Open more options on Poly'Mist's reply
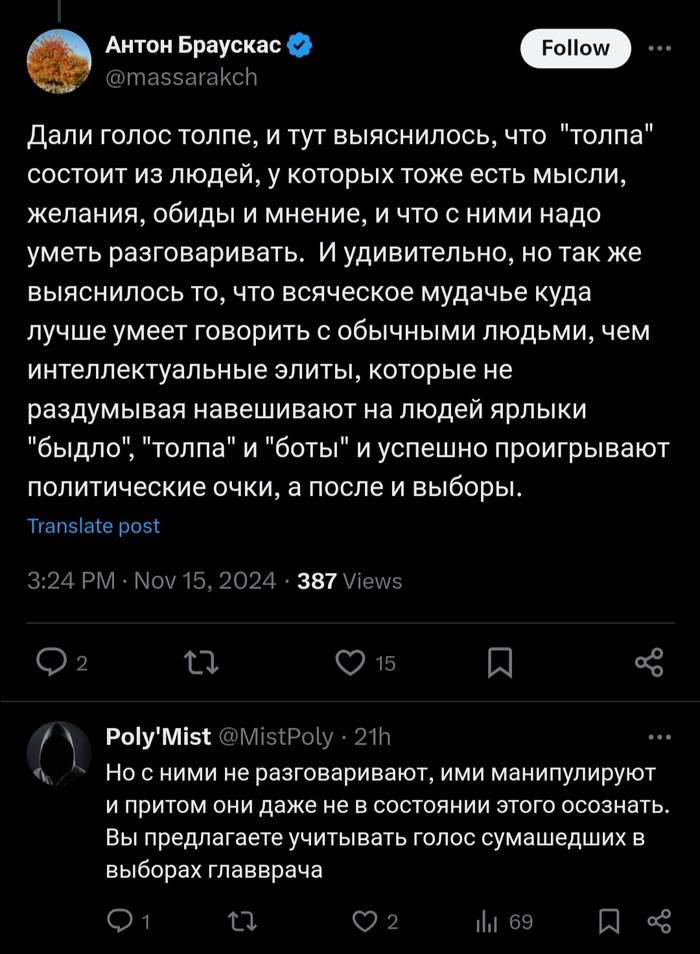The width and height of the screenshot is (700, 954). pyautogui.click(x=660, y=737)
